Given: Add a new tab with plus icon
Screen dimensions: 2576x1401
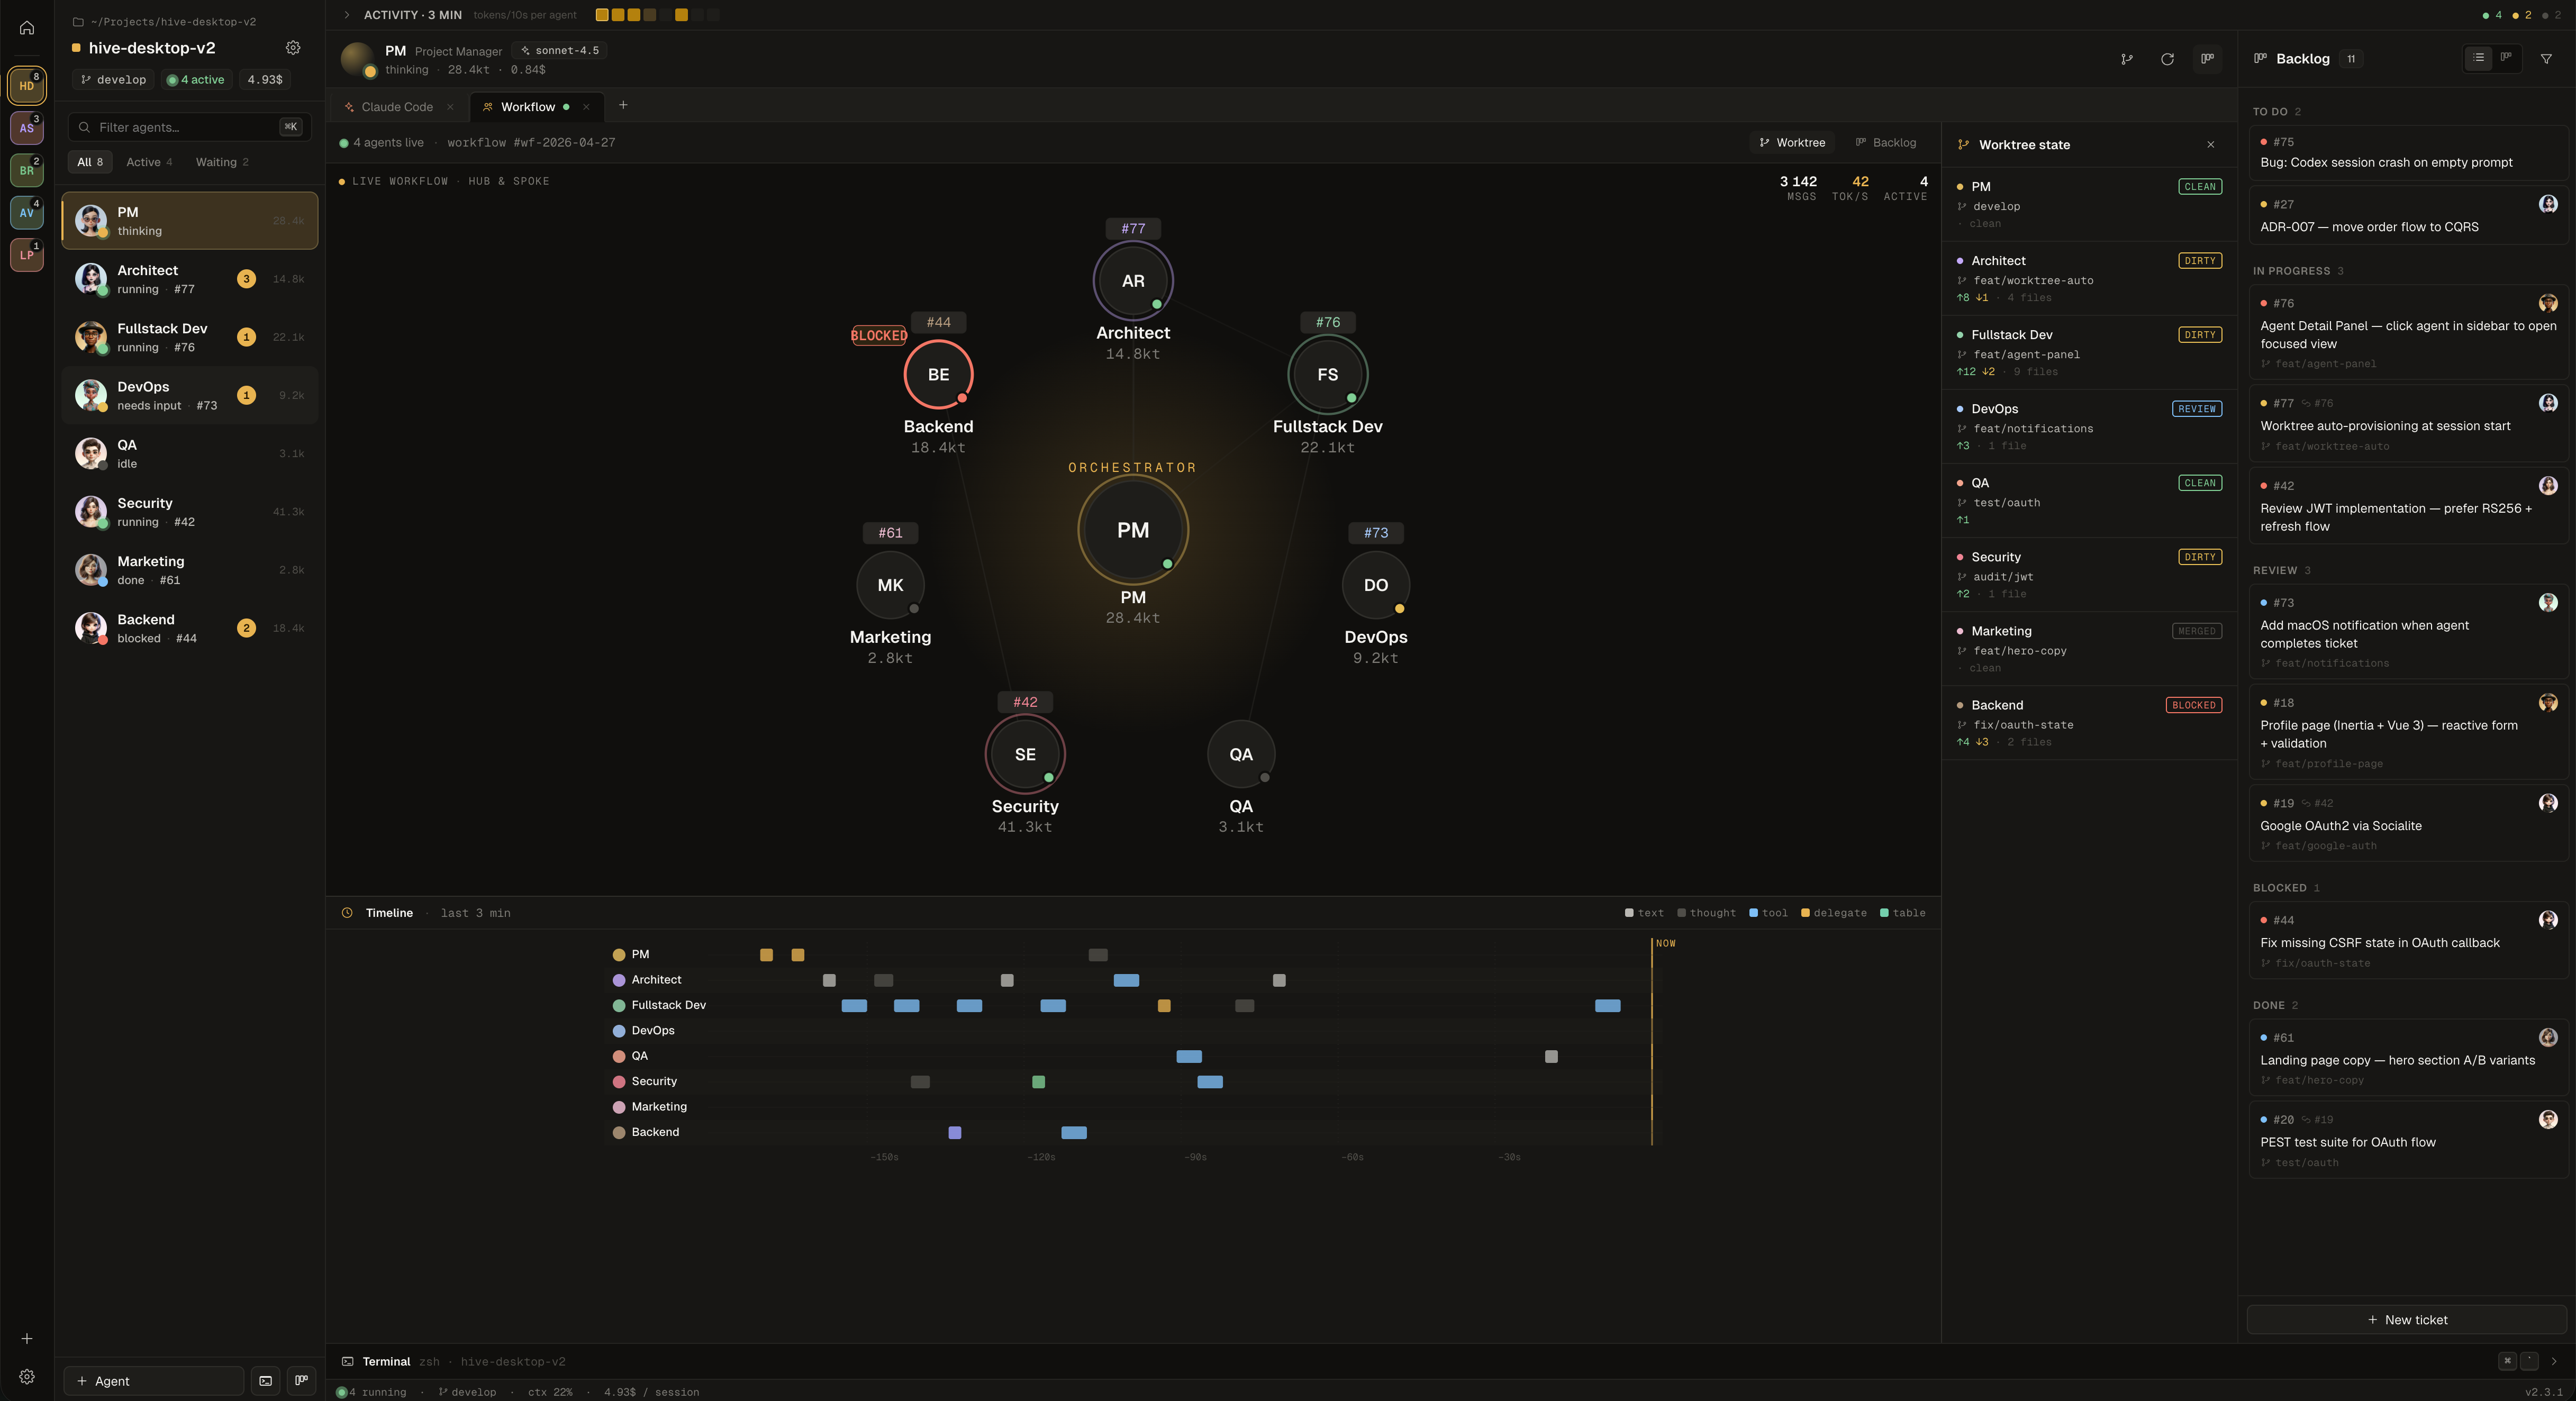Looking at the screenshot, I should [623, 105].
